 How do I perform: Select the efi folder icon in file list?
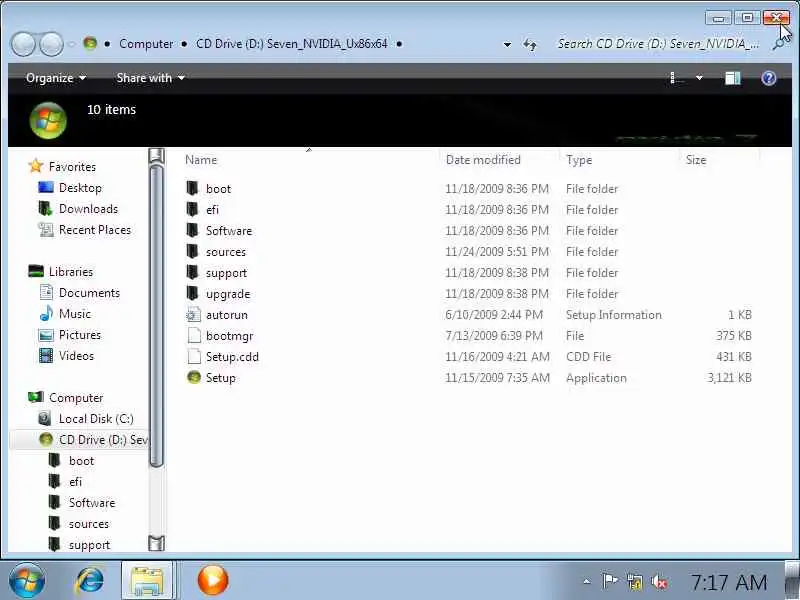pyautogui.click(x=192, y=209)
